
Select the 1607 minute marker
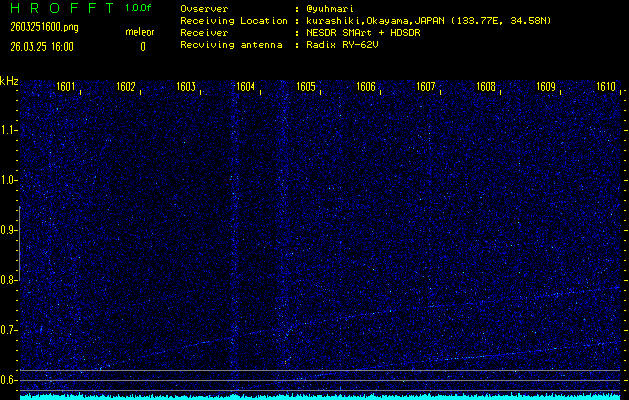(426, 88)
